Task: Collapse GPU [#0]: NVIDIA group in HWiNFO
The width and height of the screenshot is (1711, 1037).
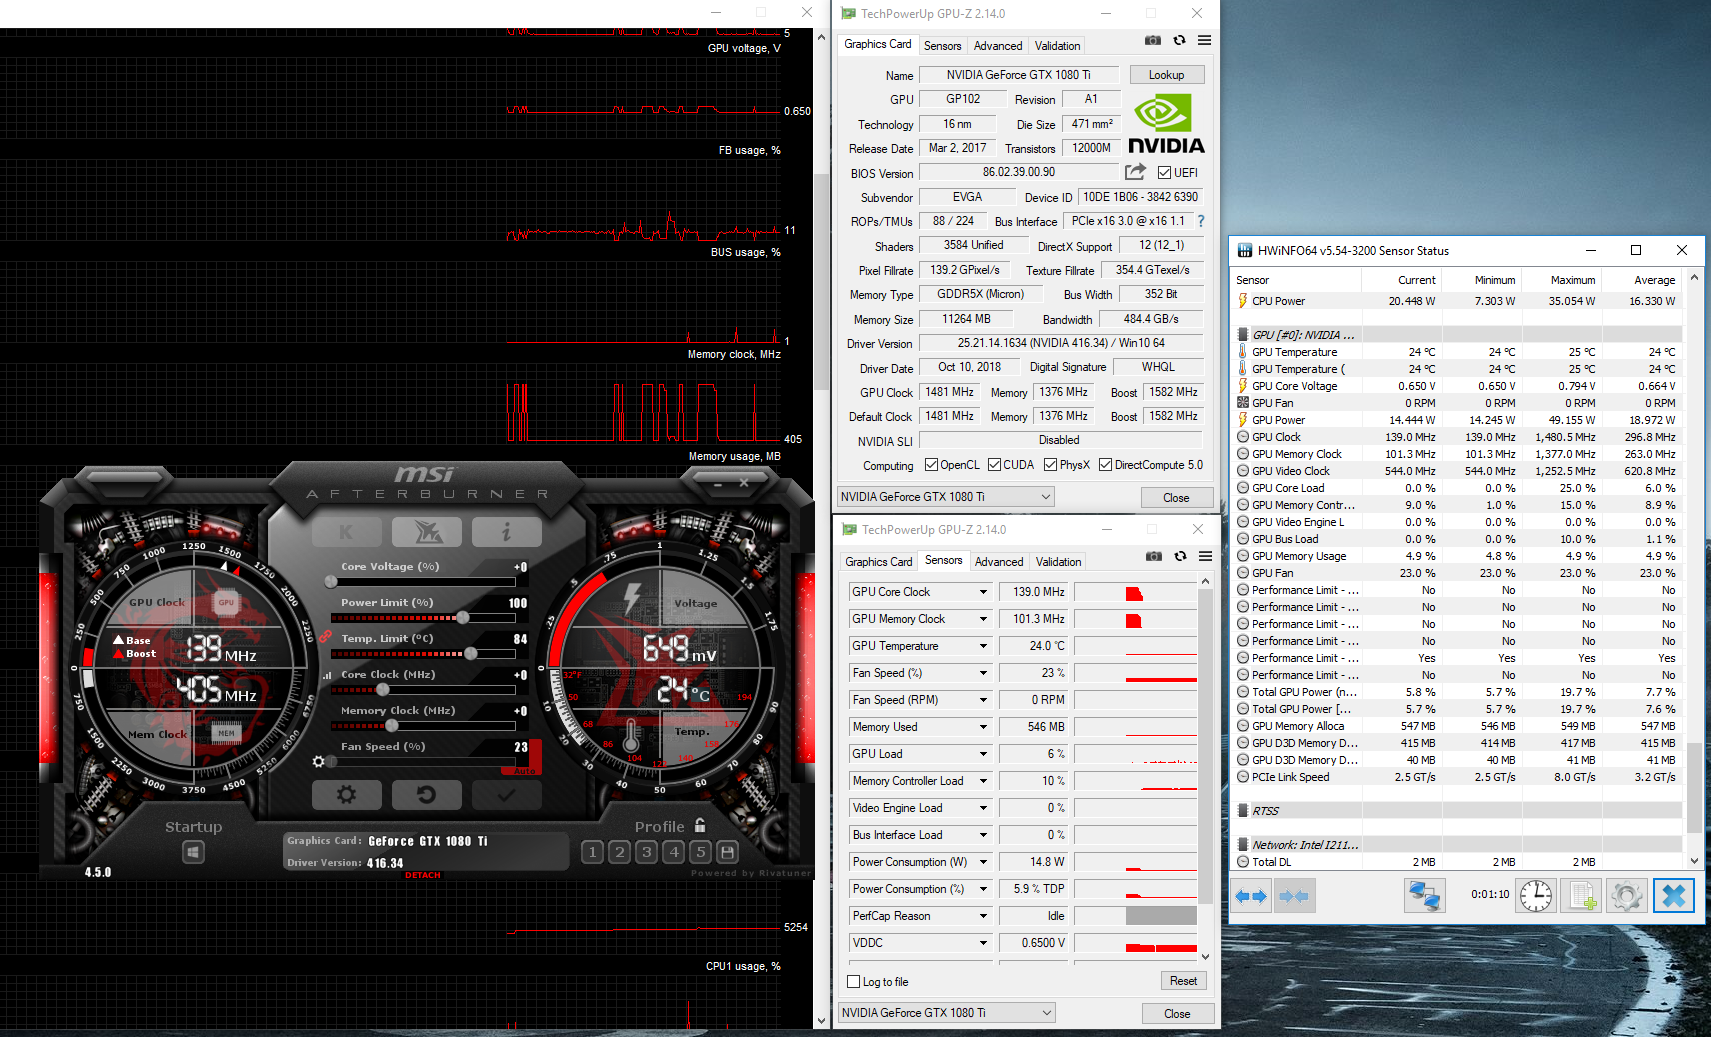Action: pos(1243,335)
